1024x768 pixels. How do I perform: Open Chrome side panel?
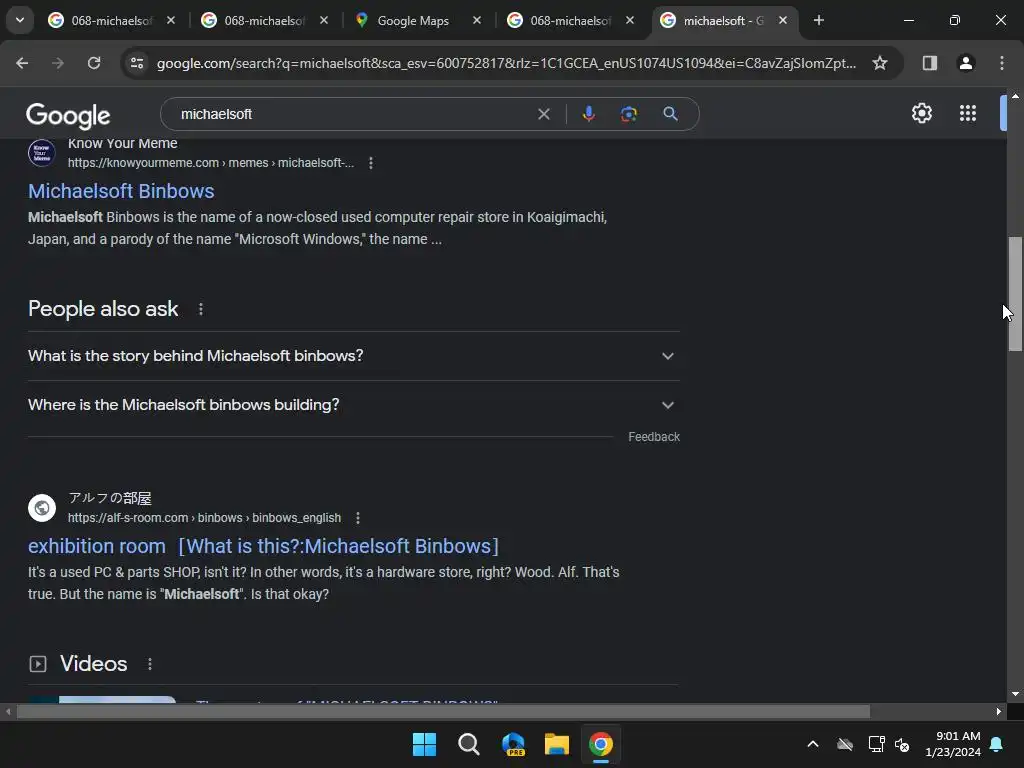(929, 63)
